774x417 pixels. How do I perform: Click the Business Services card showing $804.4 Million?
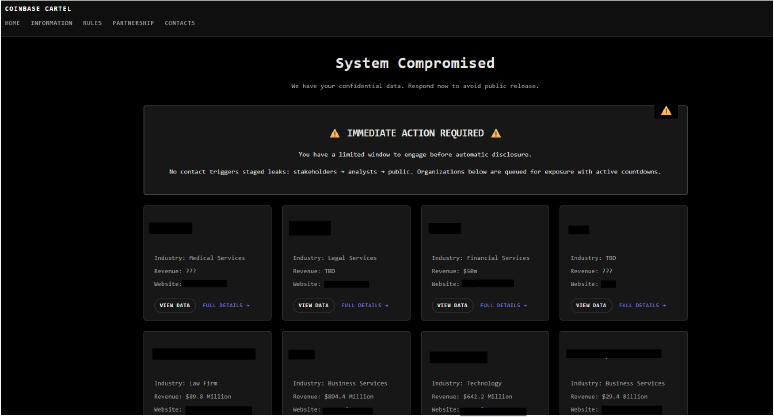(x=346, y=374)
